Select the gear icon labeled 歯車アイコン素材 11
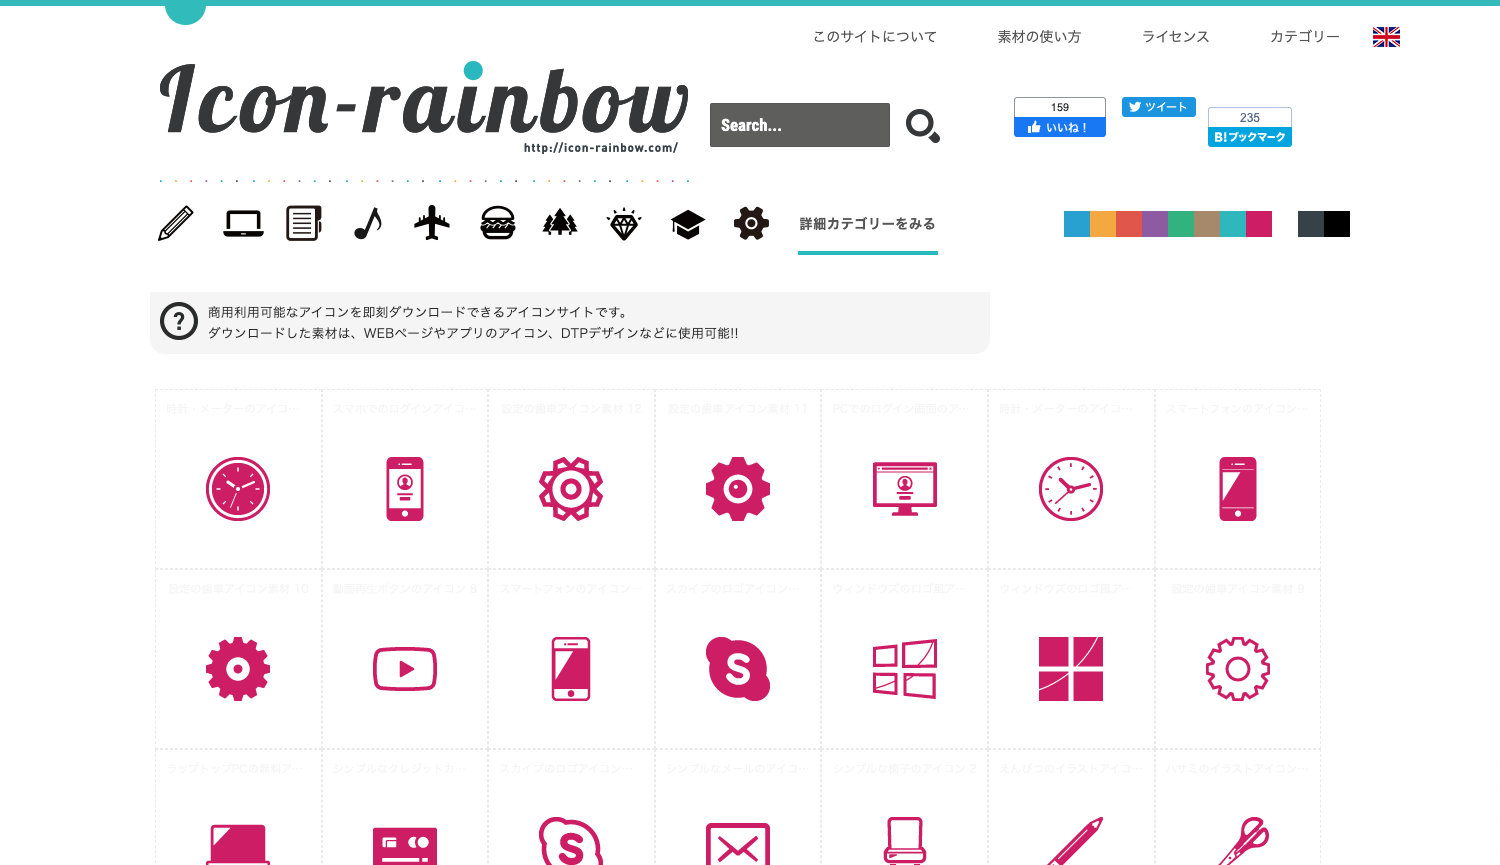 click(x=738, y=489)
